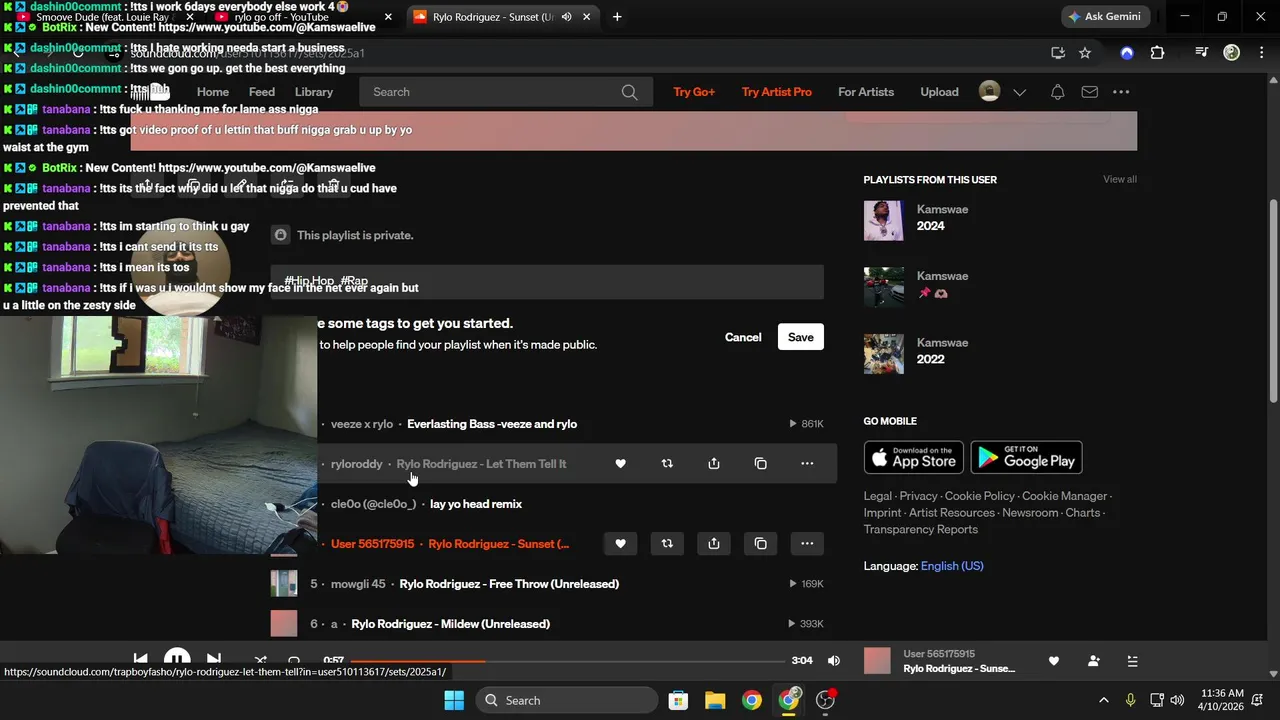Mute the Rylo Rodriguez - Sunset tab speaker
Image resolution: width=1280 pixels, height=720 pixels.
click(567, 17)
